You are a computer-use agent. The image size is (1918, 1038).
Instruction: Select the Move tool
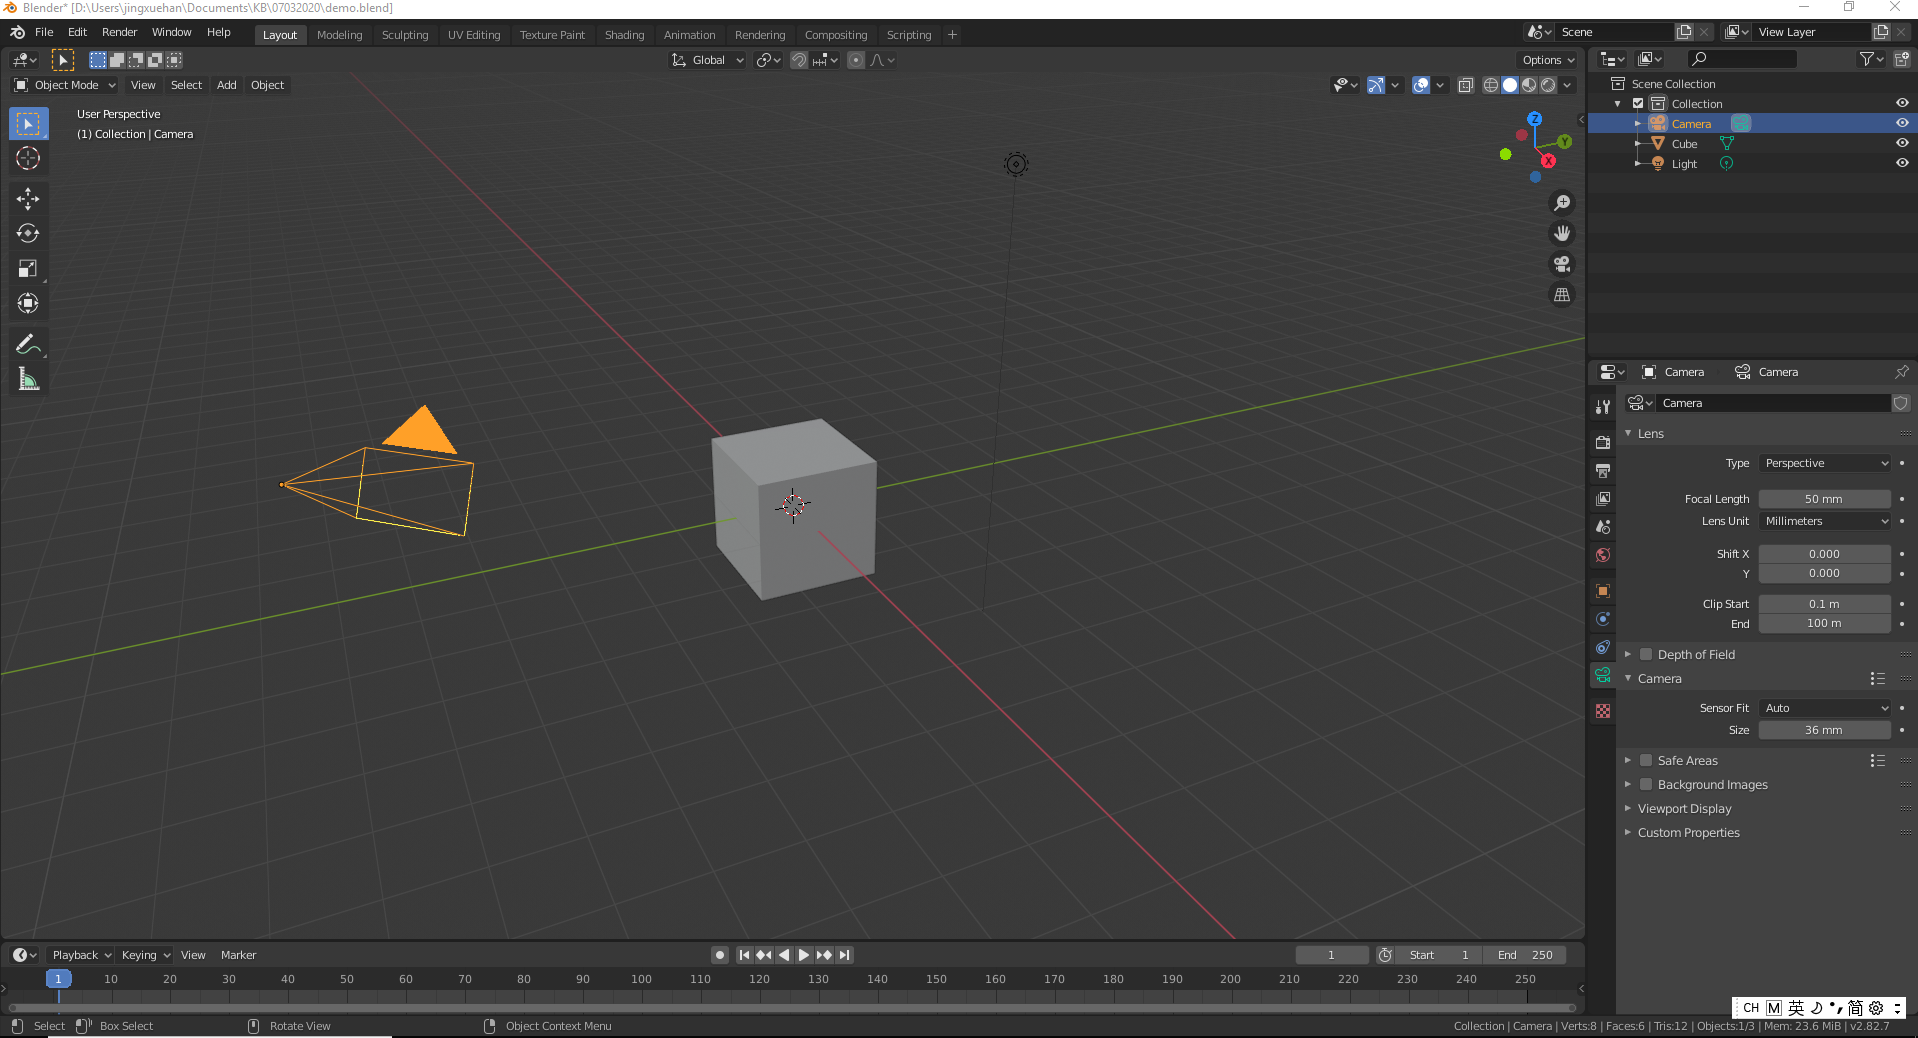(x=28, y=198)
